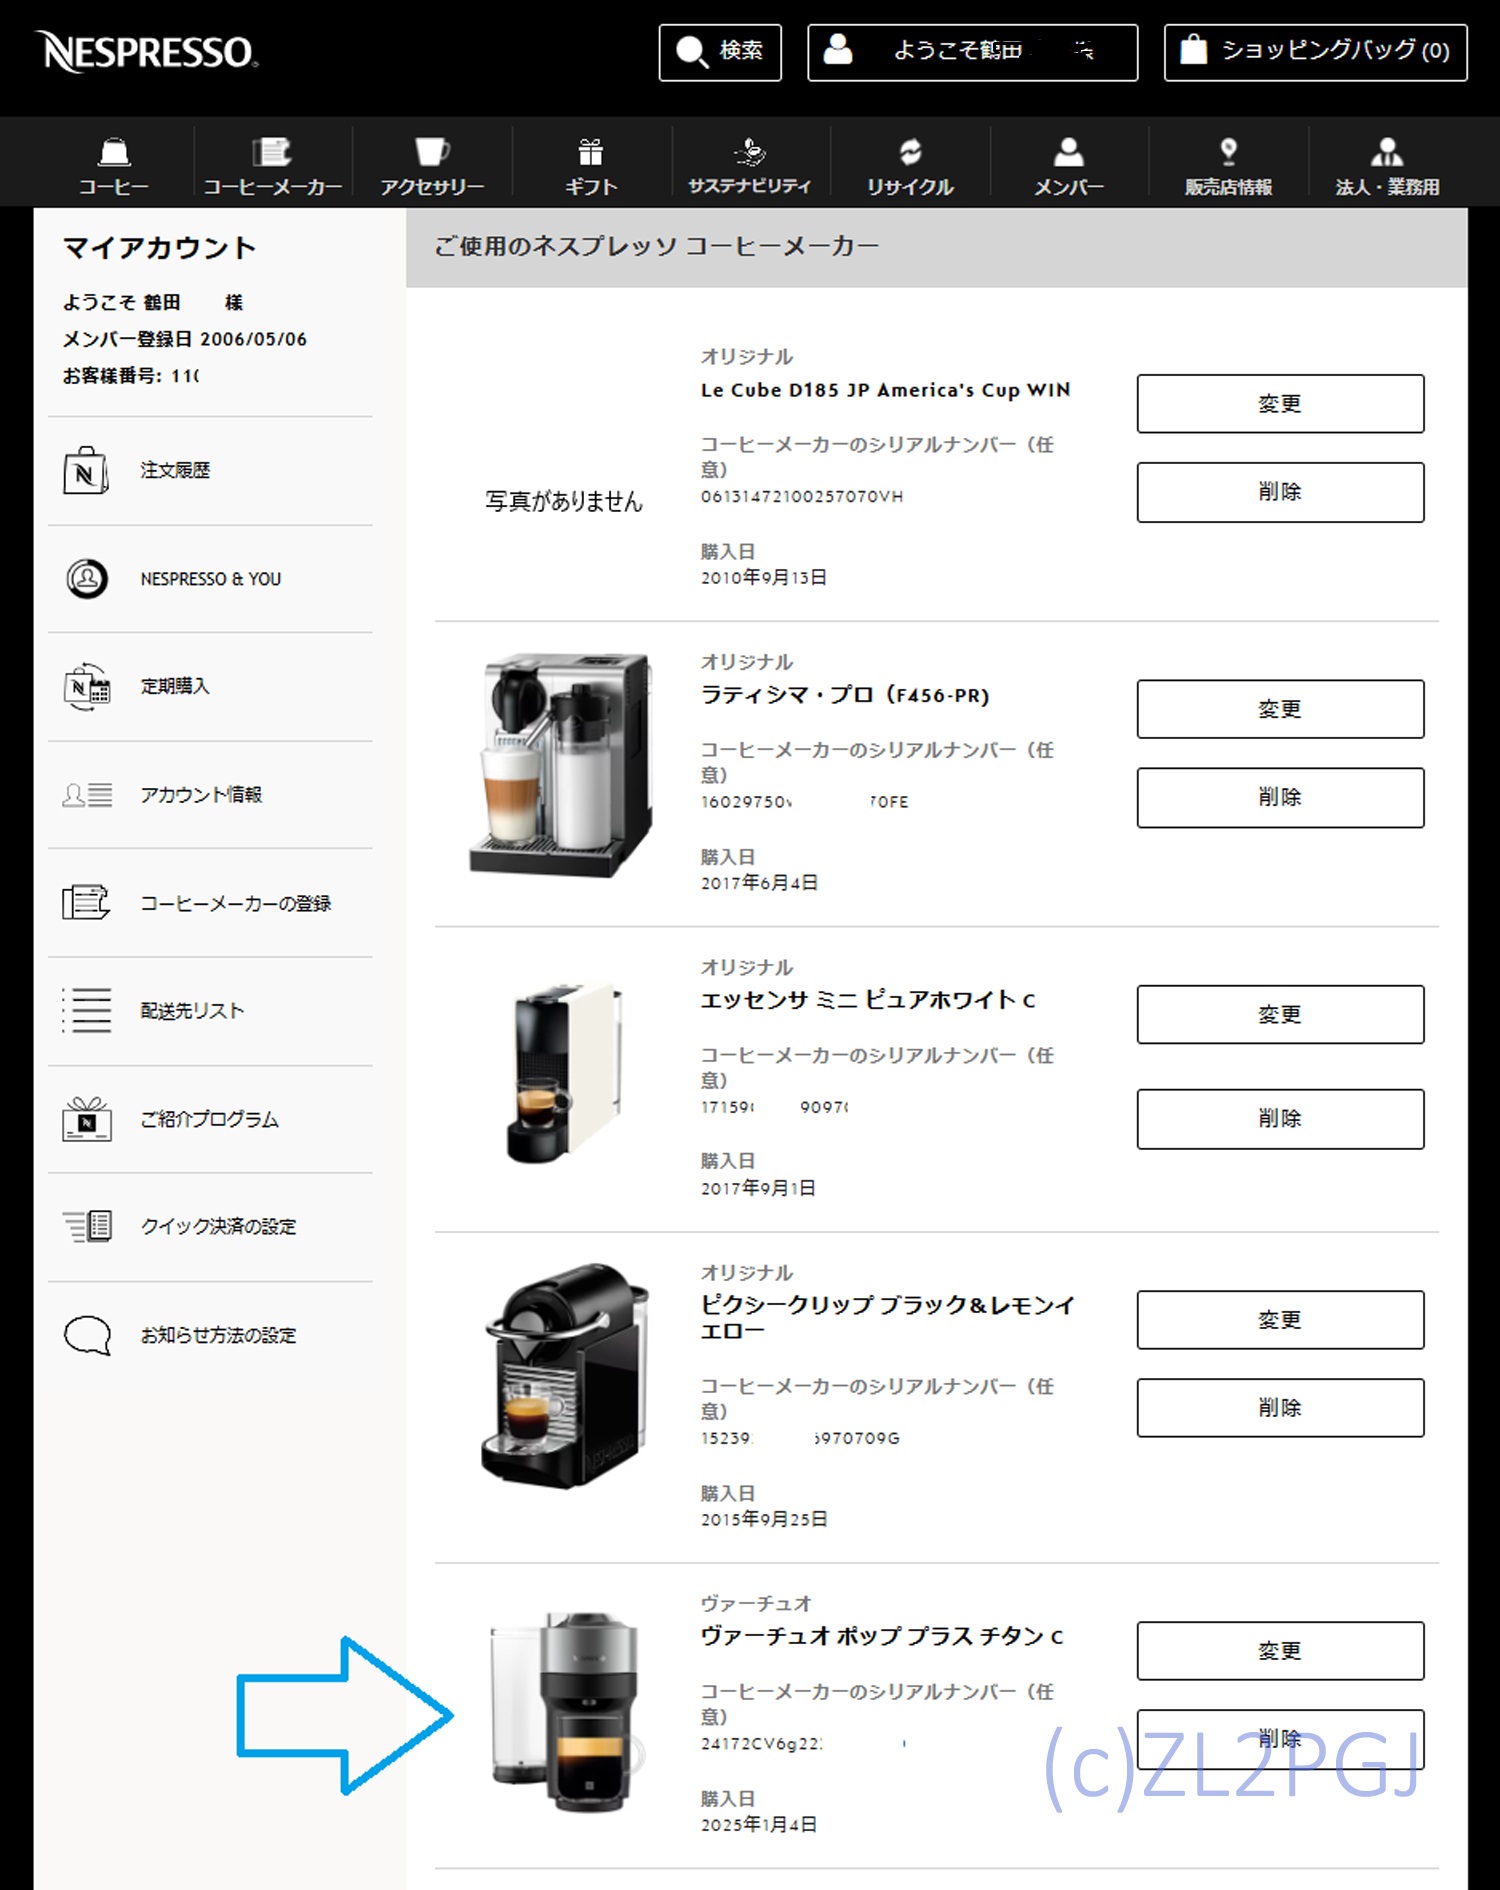1500x1890 pixels.
Task: Click the Nespresso logo
Action: tap(147, 52)
